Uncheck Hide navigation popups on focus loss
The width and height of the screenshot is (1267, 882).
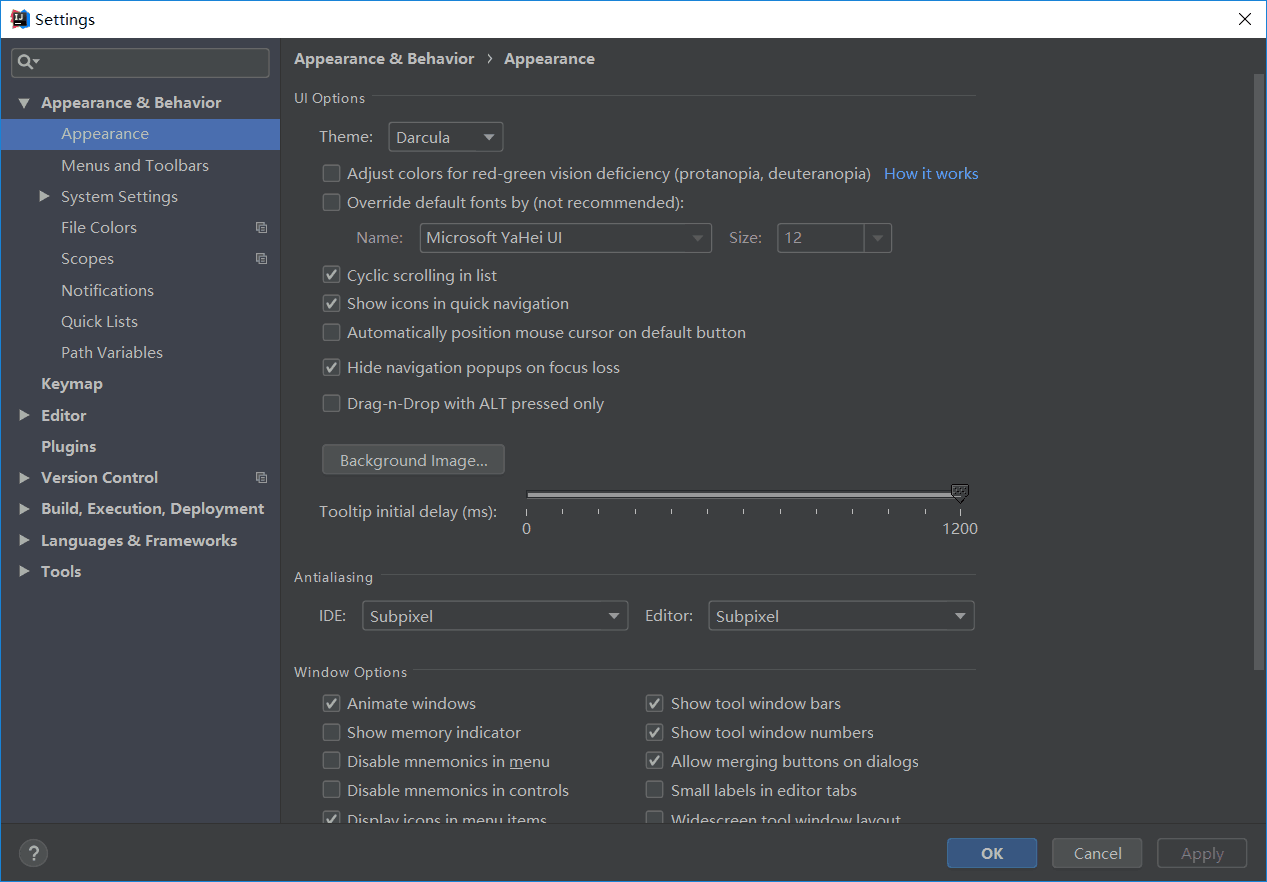pos(331,367)
